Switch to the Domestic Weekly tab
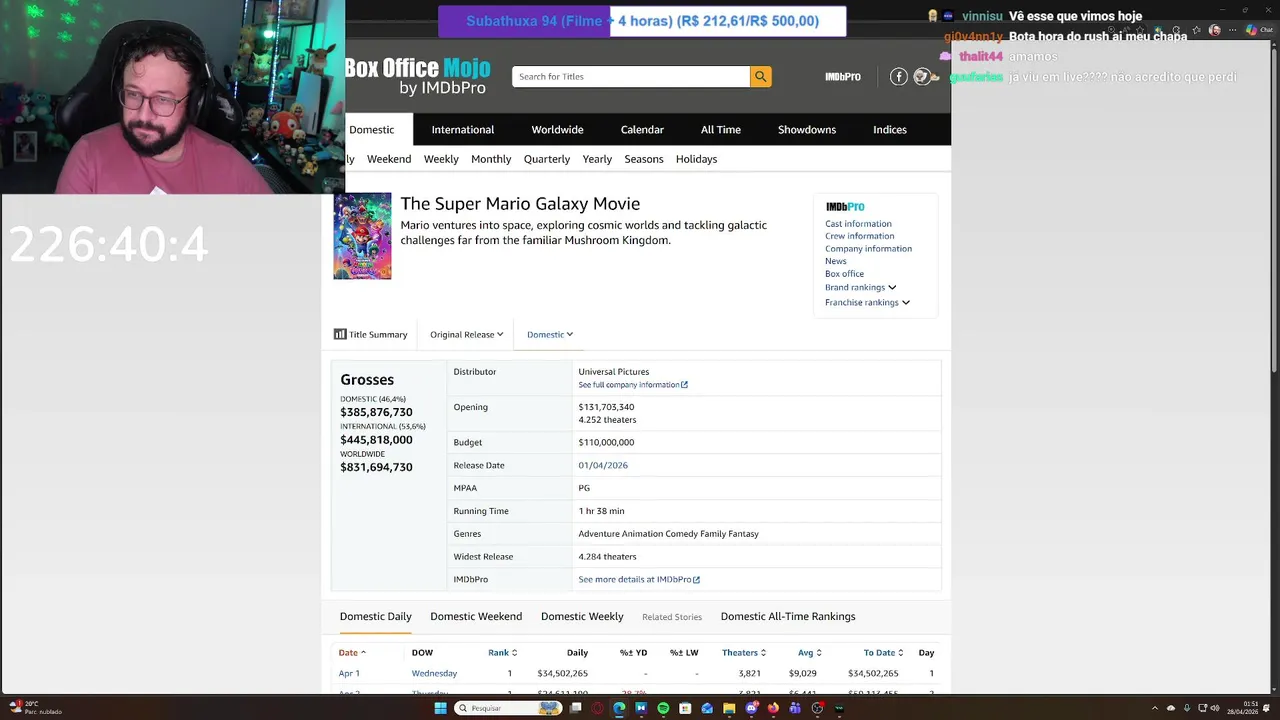 pos(582,617)
